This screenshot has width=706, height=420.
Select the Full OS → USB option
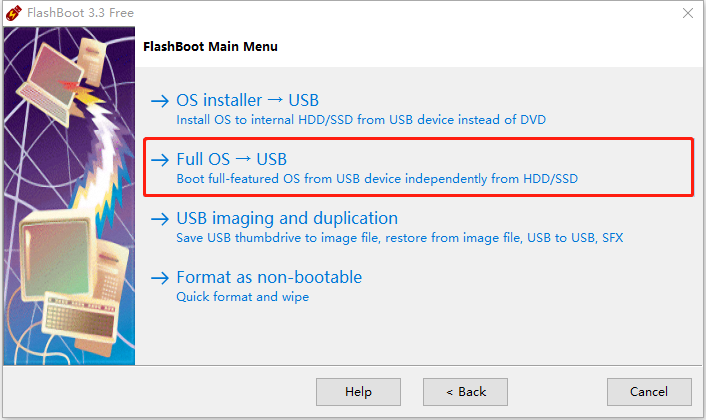231,159
